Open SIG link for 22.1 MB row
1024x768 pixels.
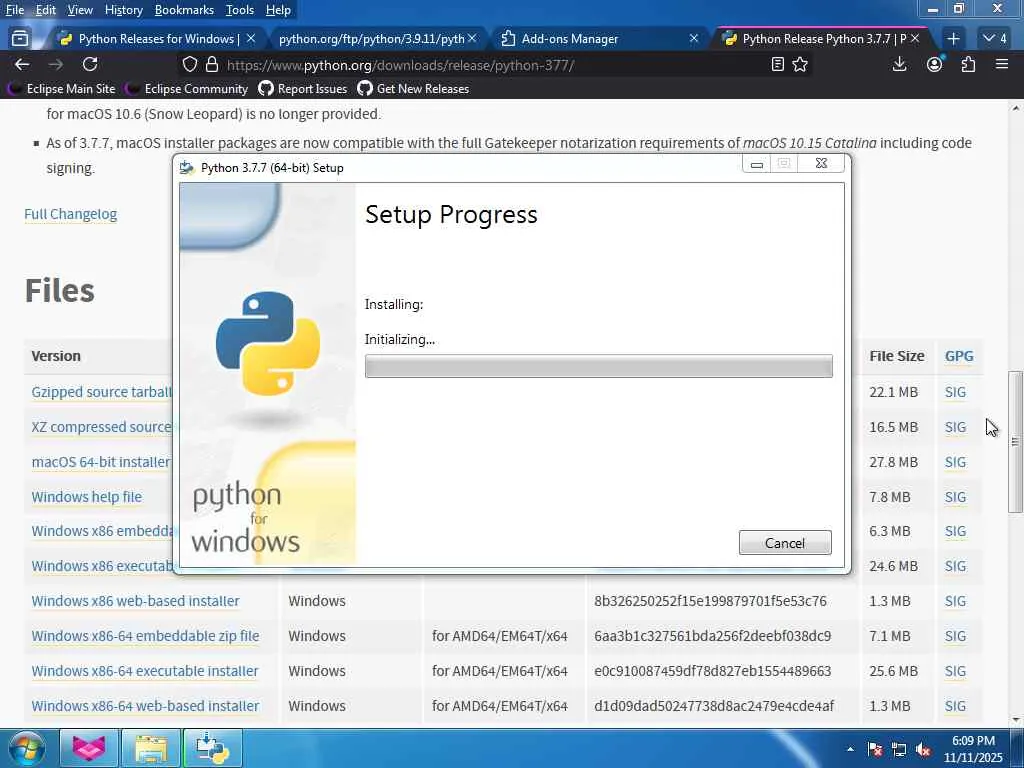(x=955, y=392)
